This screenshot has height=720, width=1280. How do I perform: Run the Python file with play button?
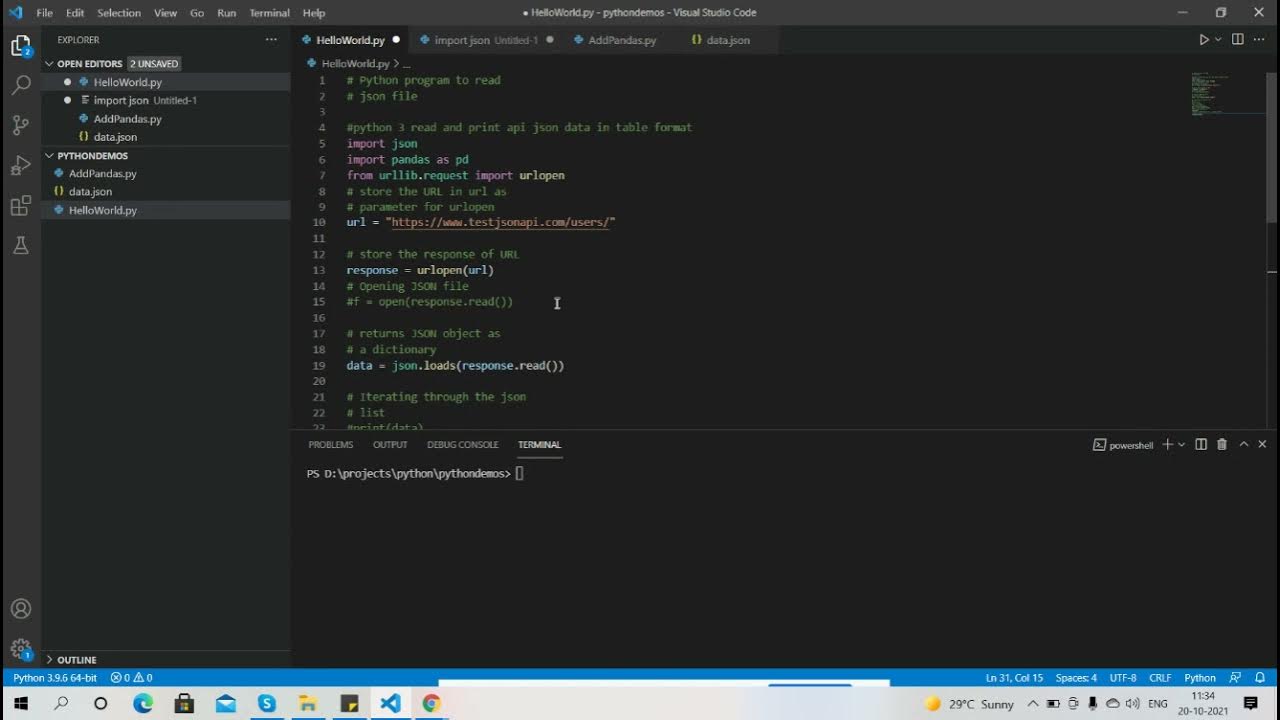click(x=1203, y=40)
